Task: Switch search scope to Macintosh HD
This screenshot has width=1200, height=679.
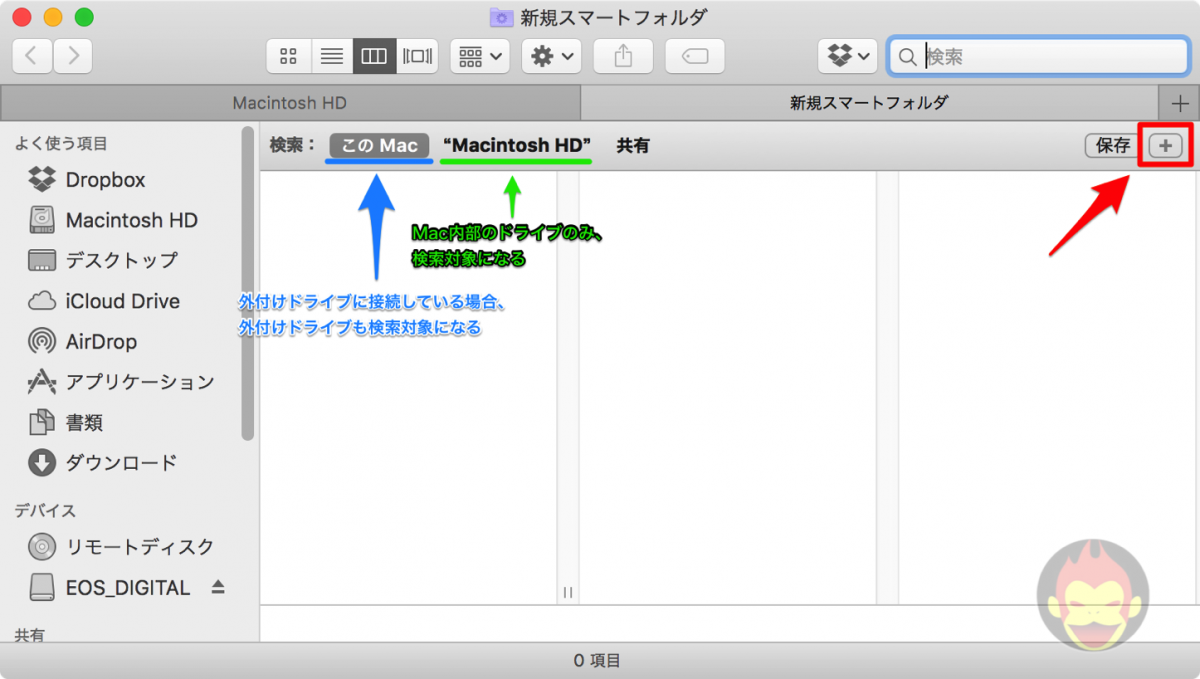Action: (515, 145)
